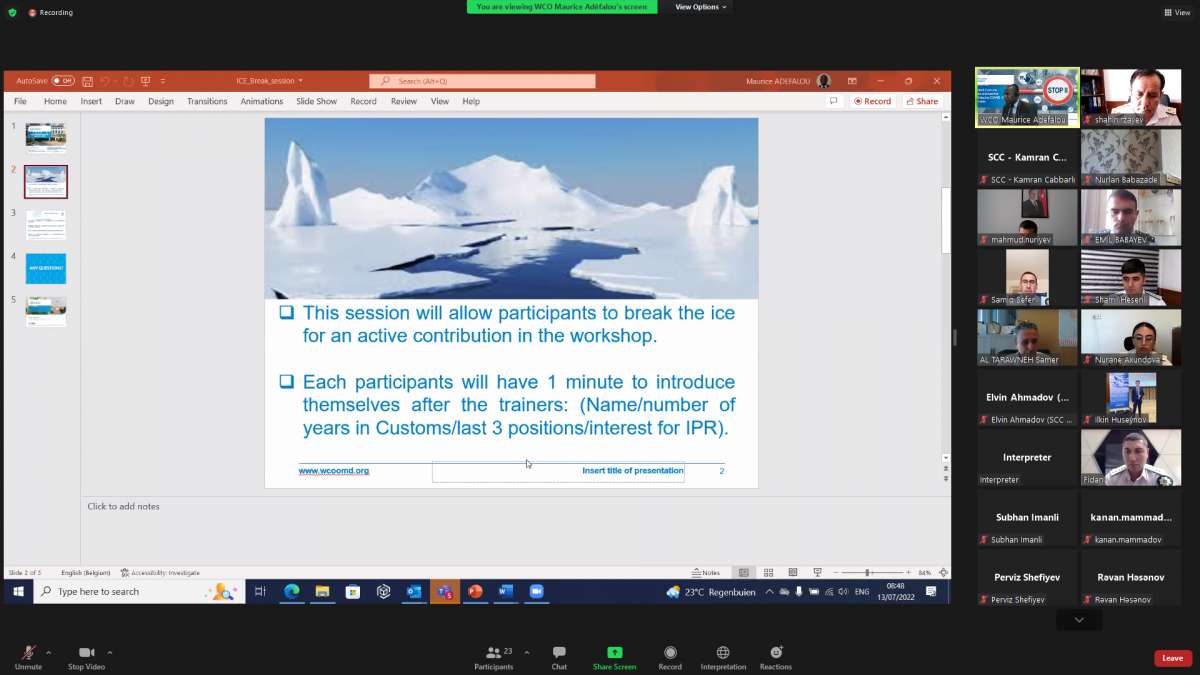The image size is (1200, 675).
Task: Click the green Share Screen icon
Action: click(x=614, y=652)
